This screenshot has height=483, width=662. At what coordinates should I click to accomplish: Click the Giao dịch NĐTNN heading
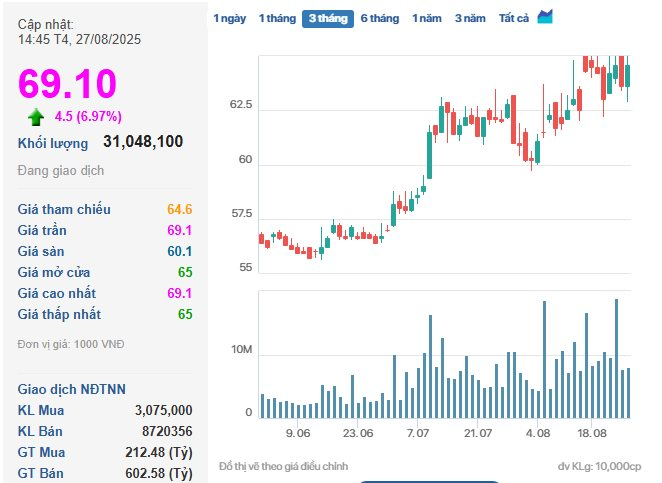[x=73, y=387]
